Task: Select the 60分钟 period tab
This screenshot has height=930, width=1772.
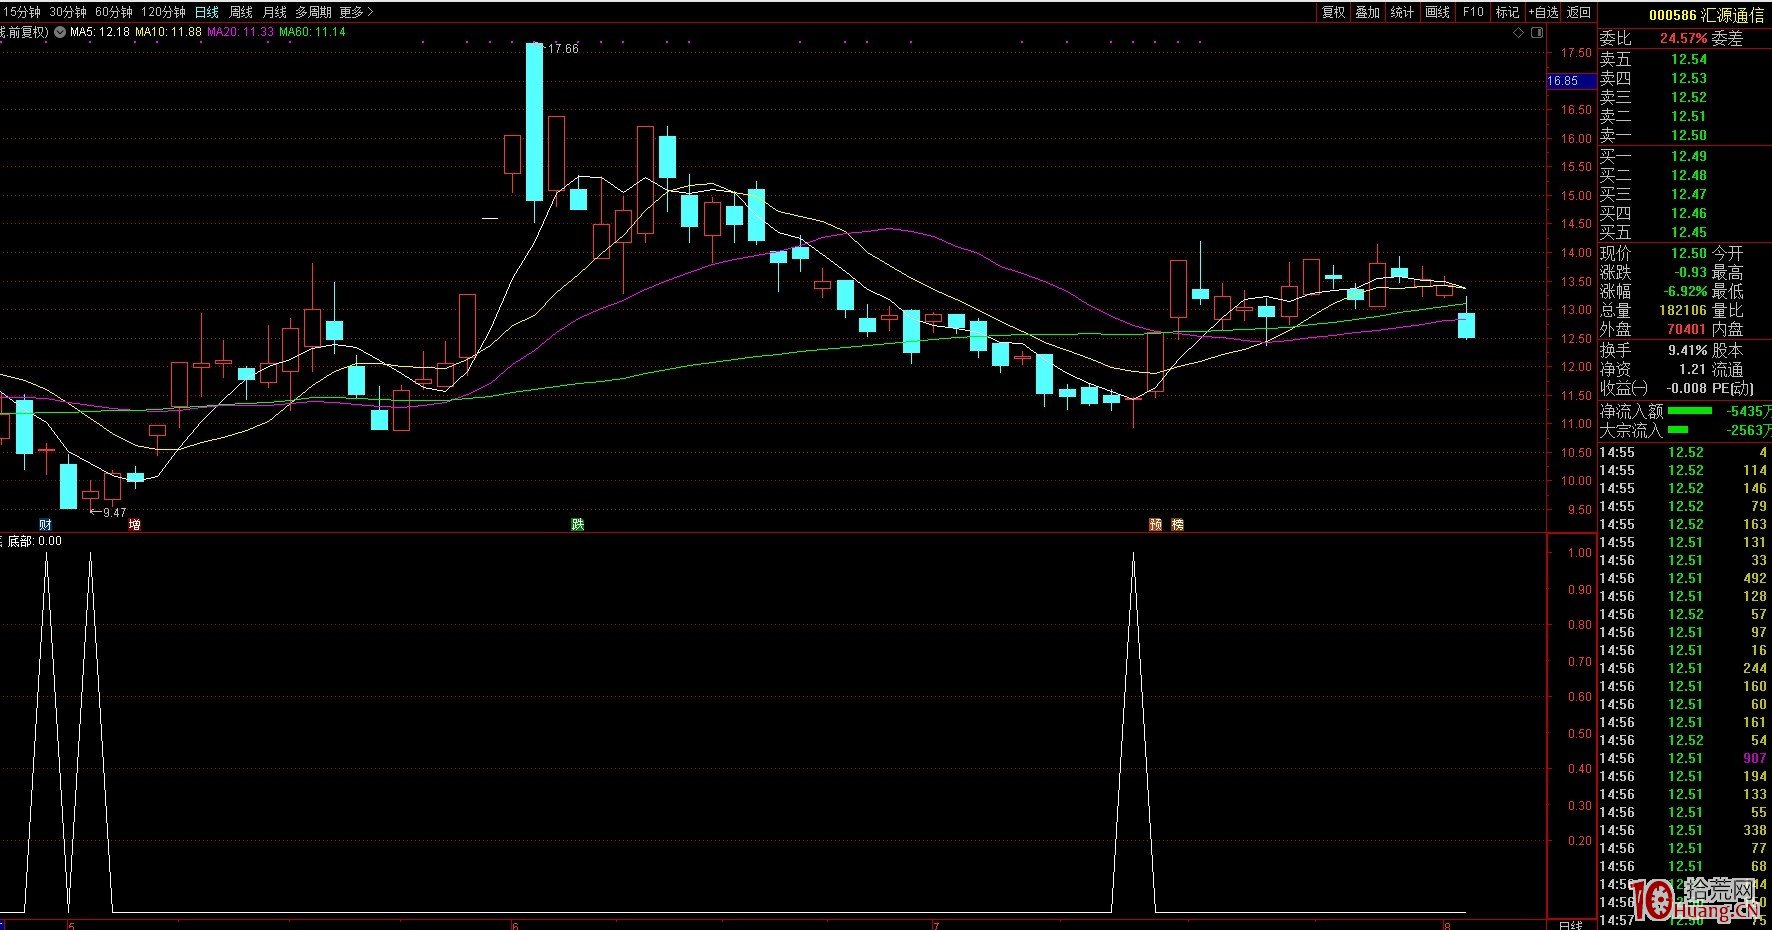Action: [x=114, y=12]
